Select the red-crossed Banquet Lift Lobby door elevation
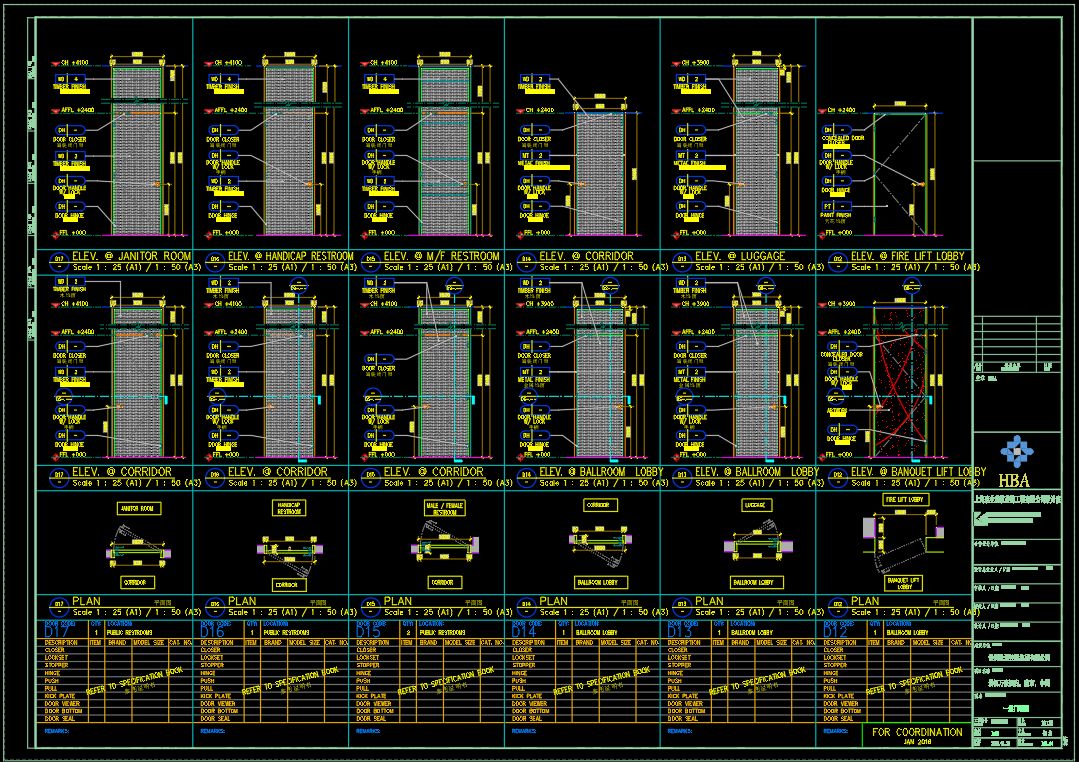This screenshot has width=1079, height=762. point(900,382)
